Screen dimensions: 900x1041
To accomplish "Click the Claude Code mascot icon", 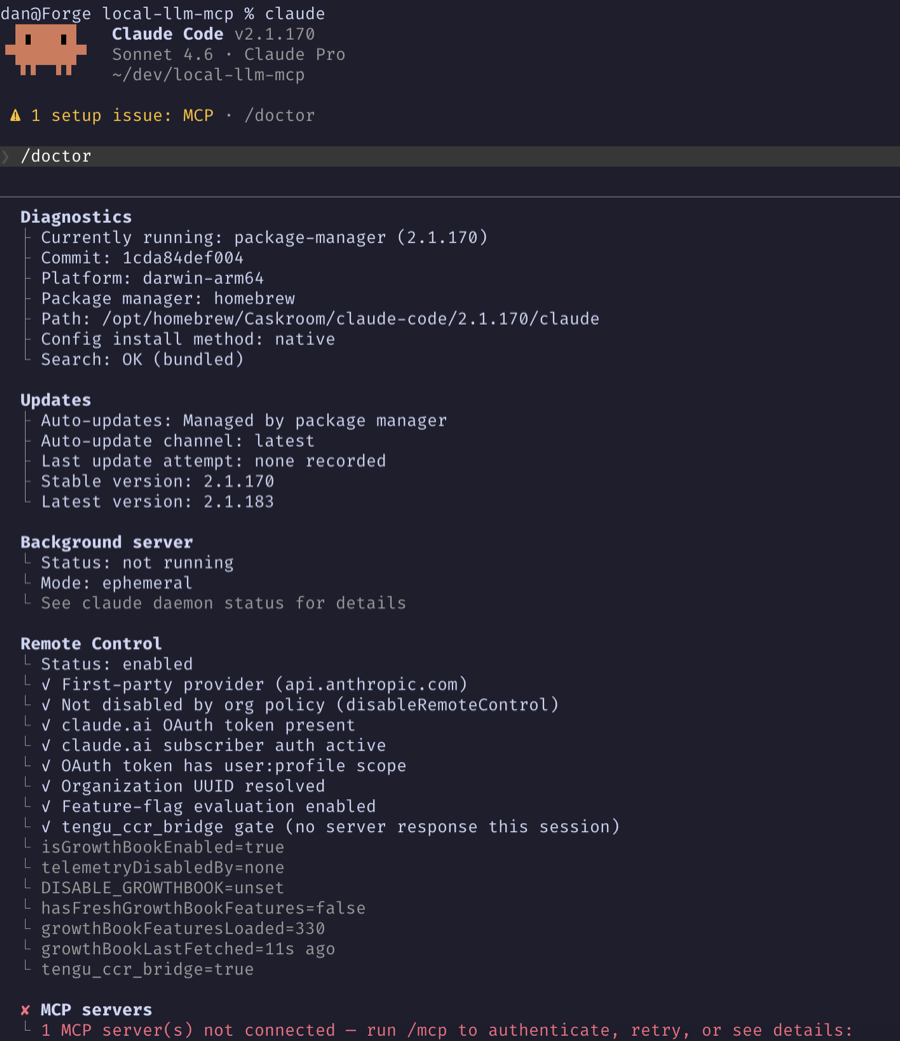I will tap(46, 50).
